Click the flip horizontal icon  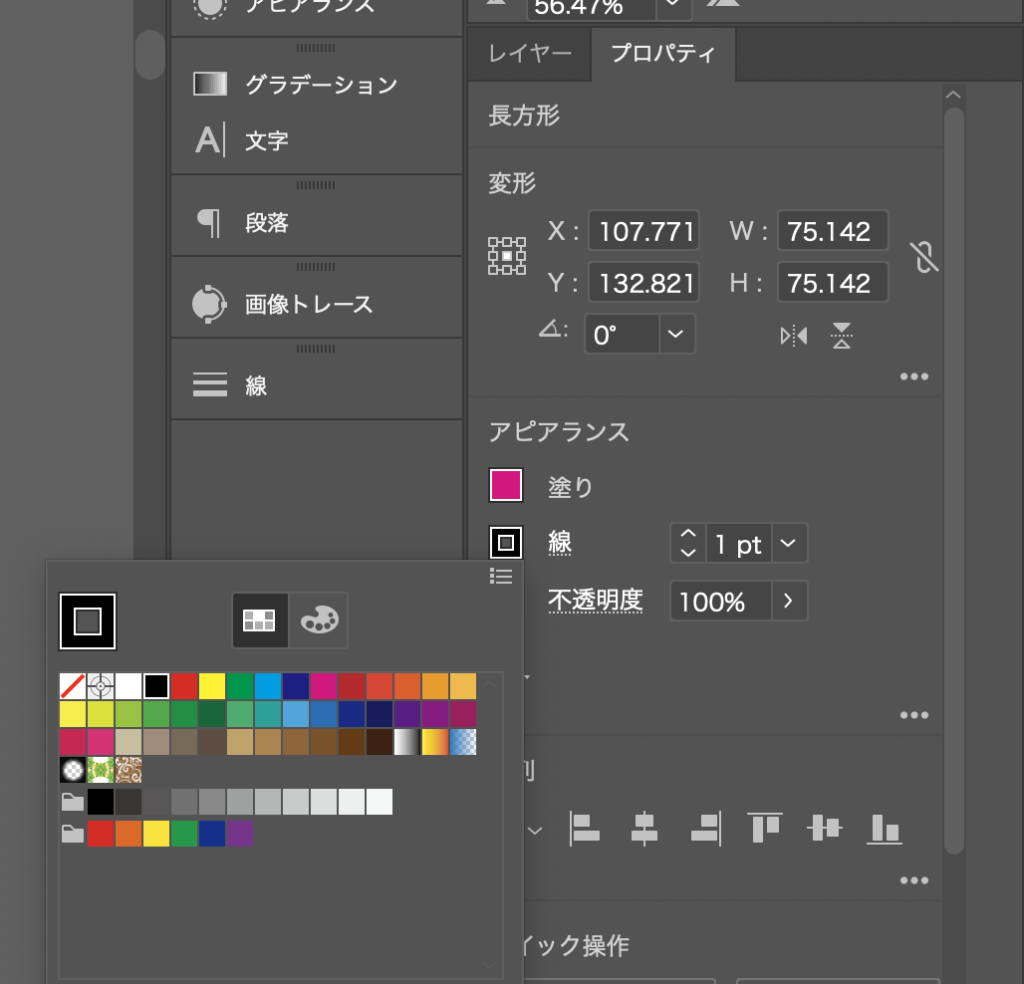(793, 336)
